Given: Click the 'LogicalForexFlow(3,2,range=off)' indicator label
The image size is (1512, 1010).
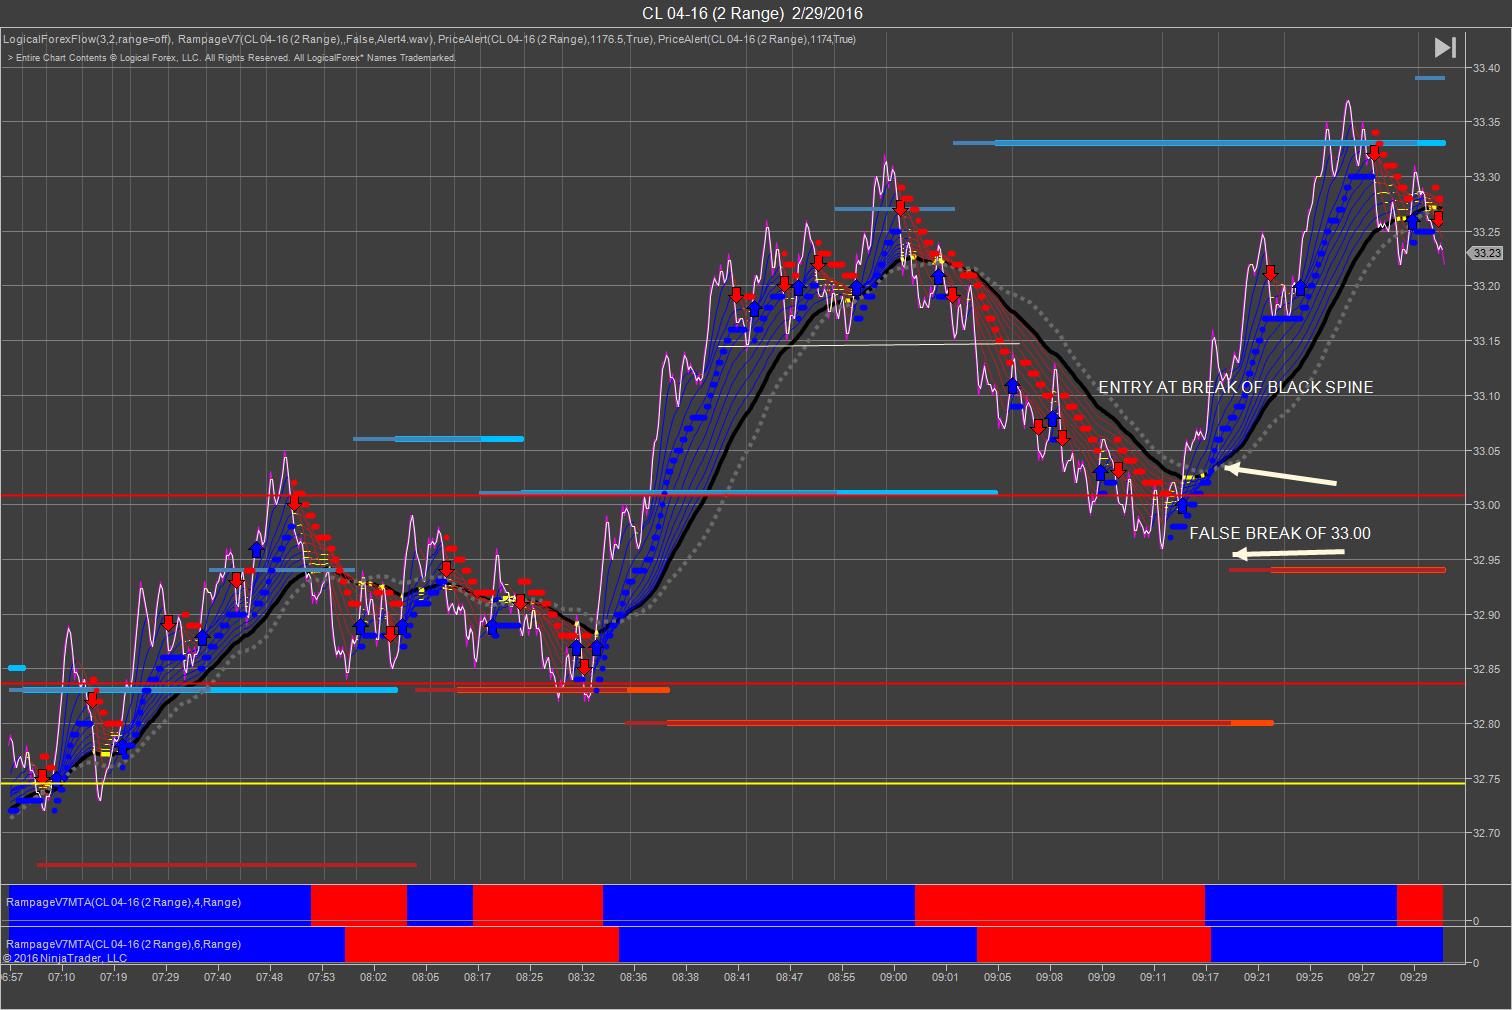Looking at the screenshot, I should pyautogui.click(x=86, y=40).
